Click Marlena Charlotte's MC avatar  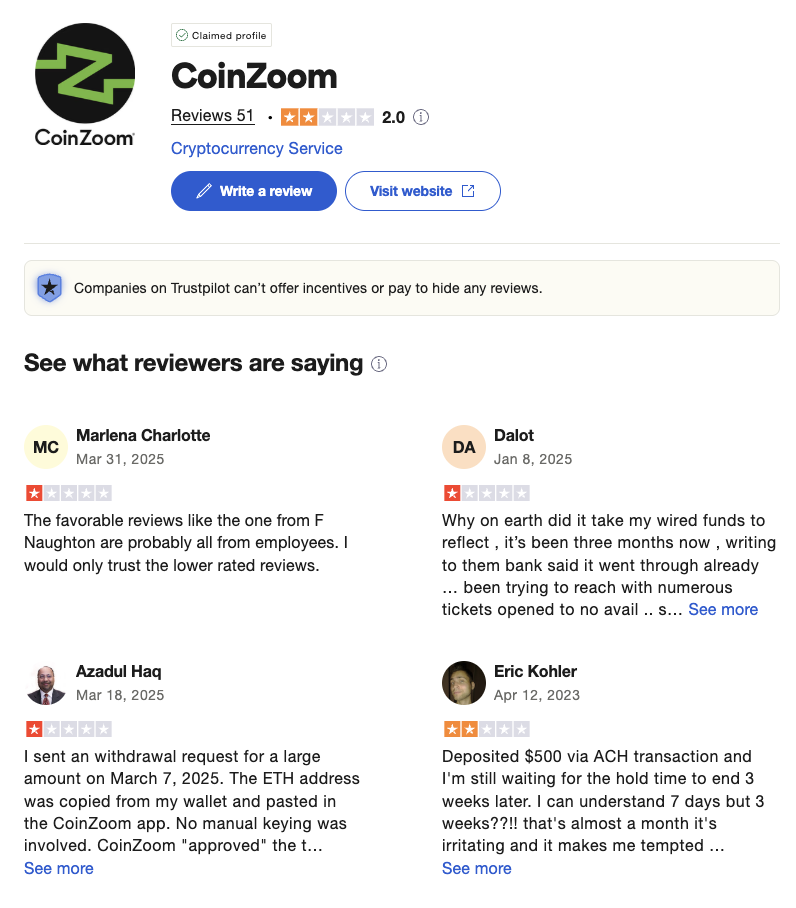(46, 447)
